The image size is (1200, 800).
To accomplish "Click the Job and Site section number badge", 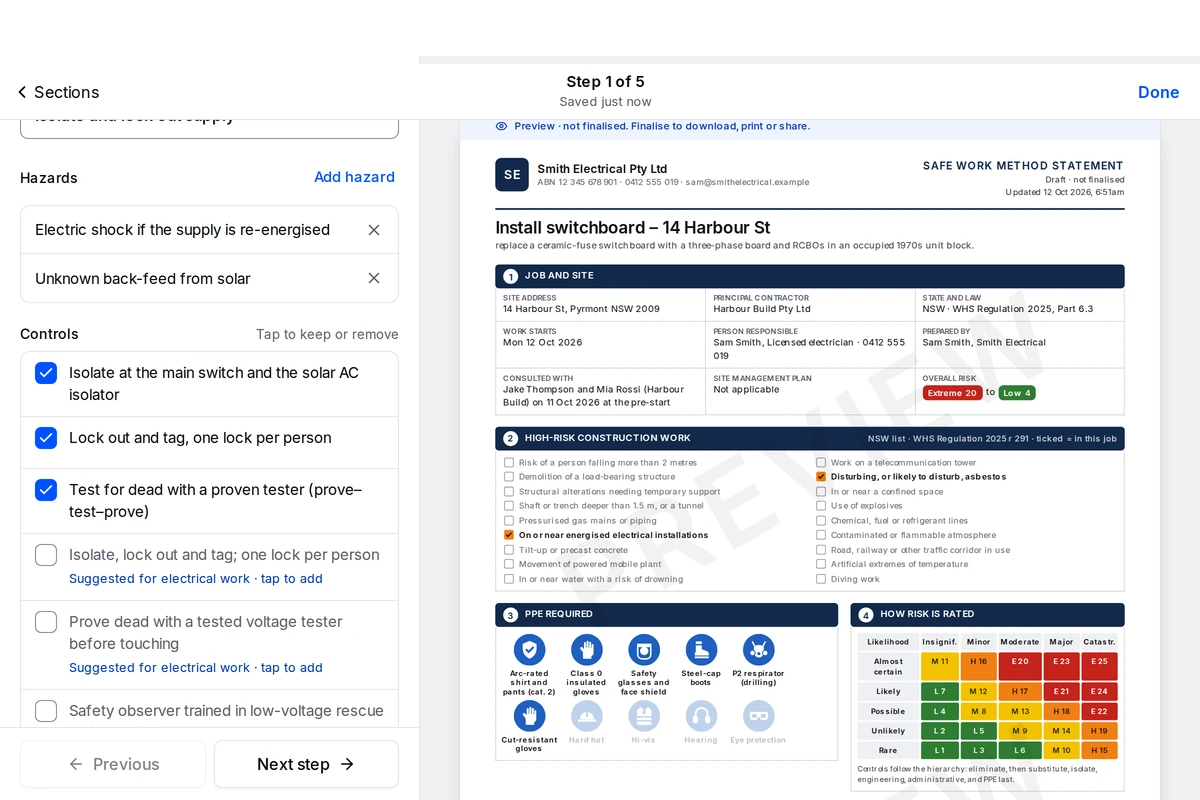I will 510,276.
